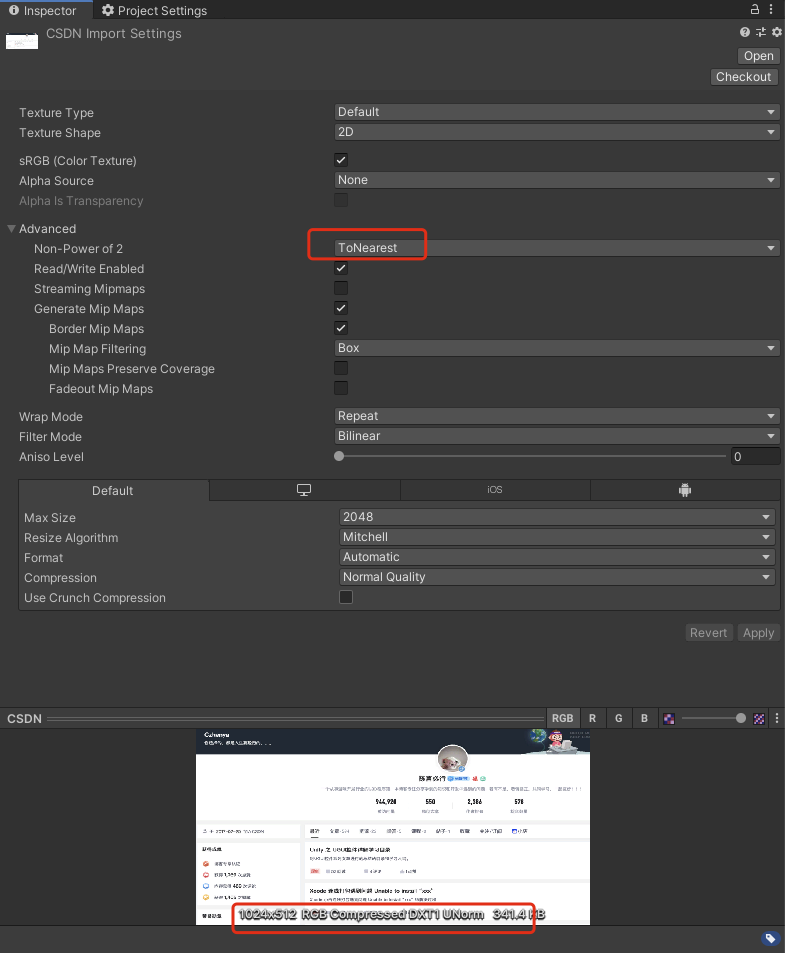Open the Texture Shape dropdown
This screenshot has width=785, height=953.
pos(557,132)
